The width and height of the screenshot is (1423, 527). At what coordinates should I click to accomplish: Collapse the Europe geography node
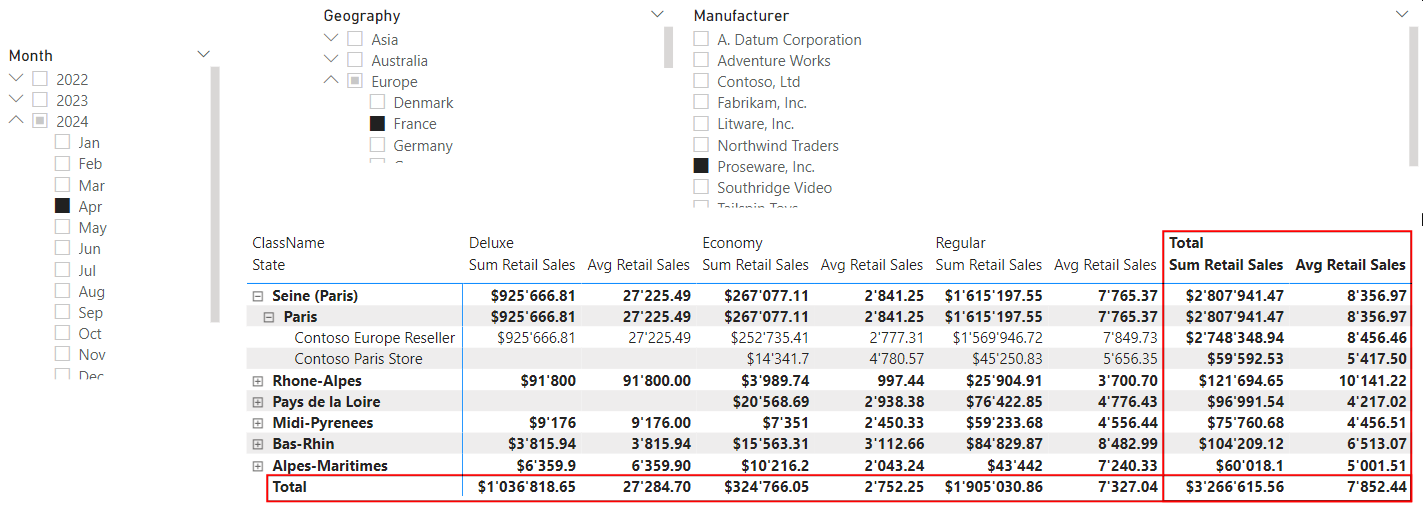[x=331, y=81]
